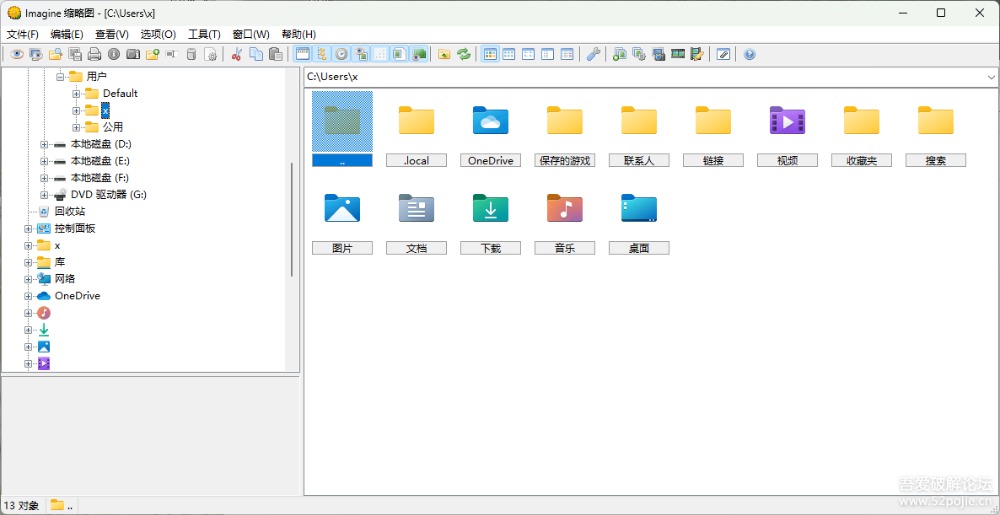This screenshot has height=515, width=1000.
Task: Toggle the folder tree panel button
Action: point(322,54)
